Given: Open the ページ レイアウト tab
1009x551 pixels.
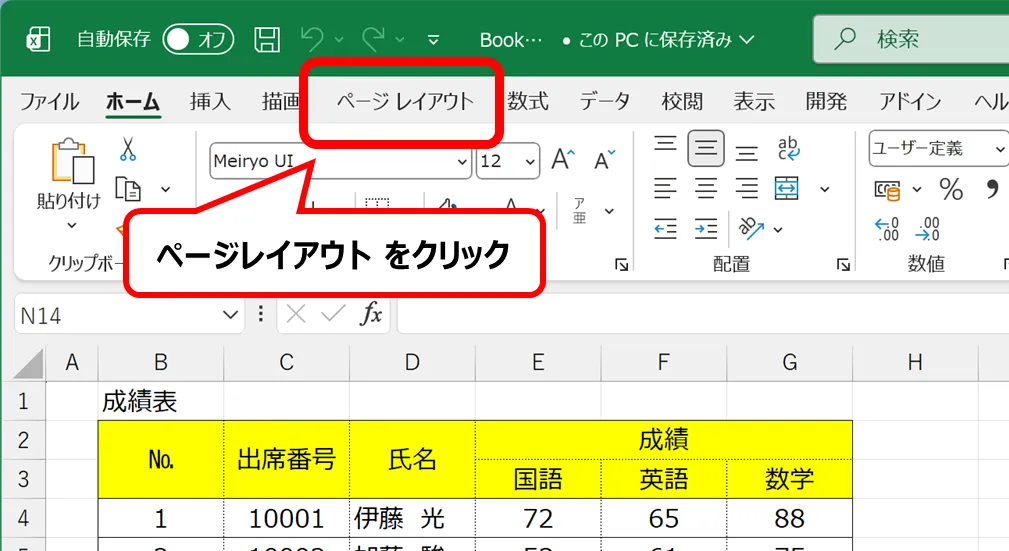Looking at the screenshot, I should pos(404,101).
